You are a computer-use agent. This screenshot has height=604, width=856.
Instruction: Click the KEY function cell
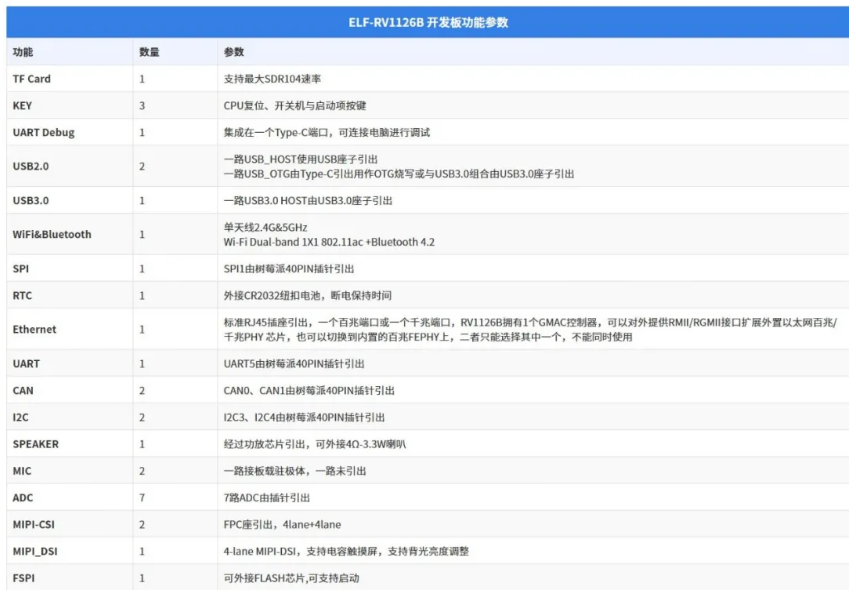tap(23, 105)
